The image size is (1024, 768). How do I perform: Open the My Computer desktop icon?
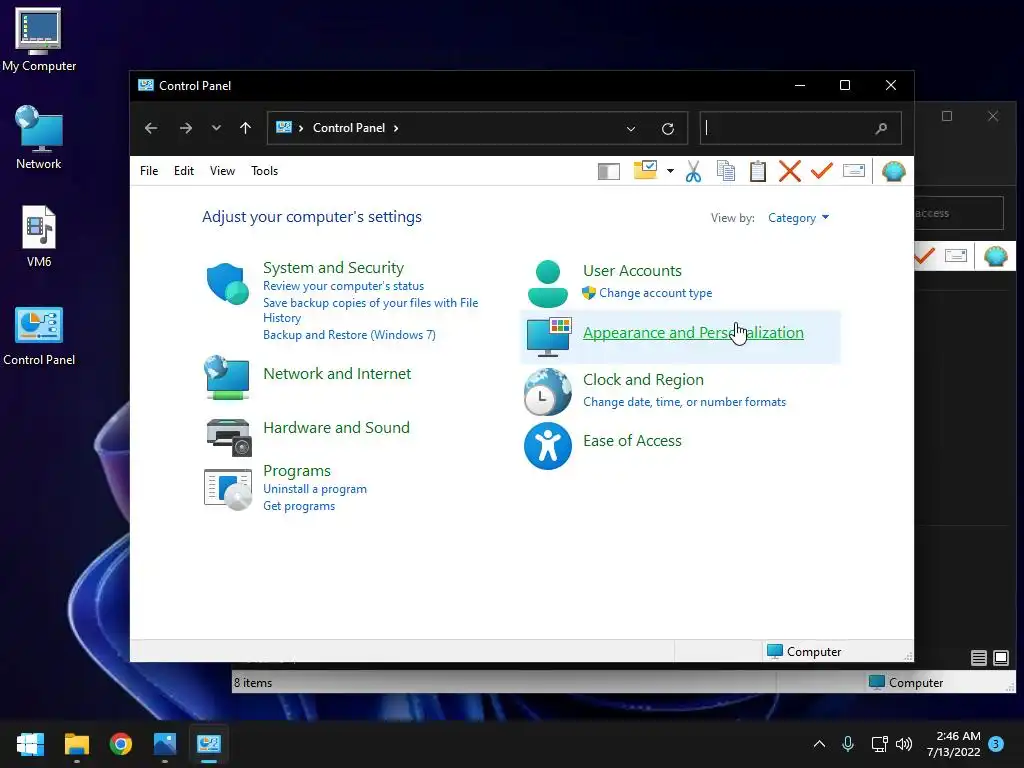[39, 40]
